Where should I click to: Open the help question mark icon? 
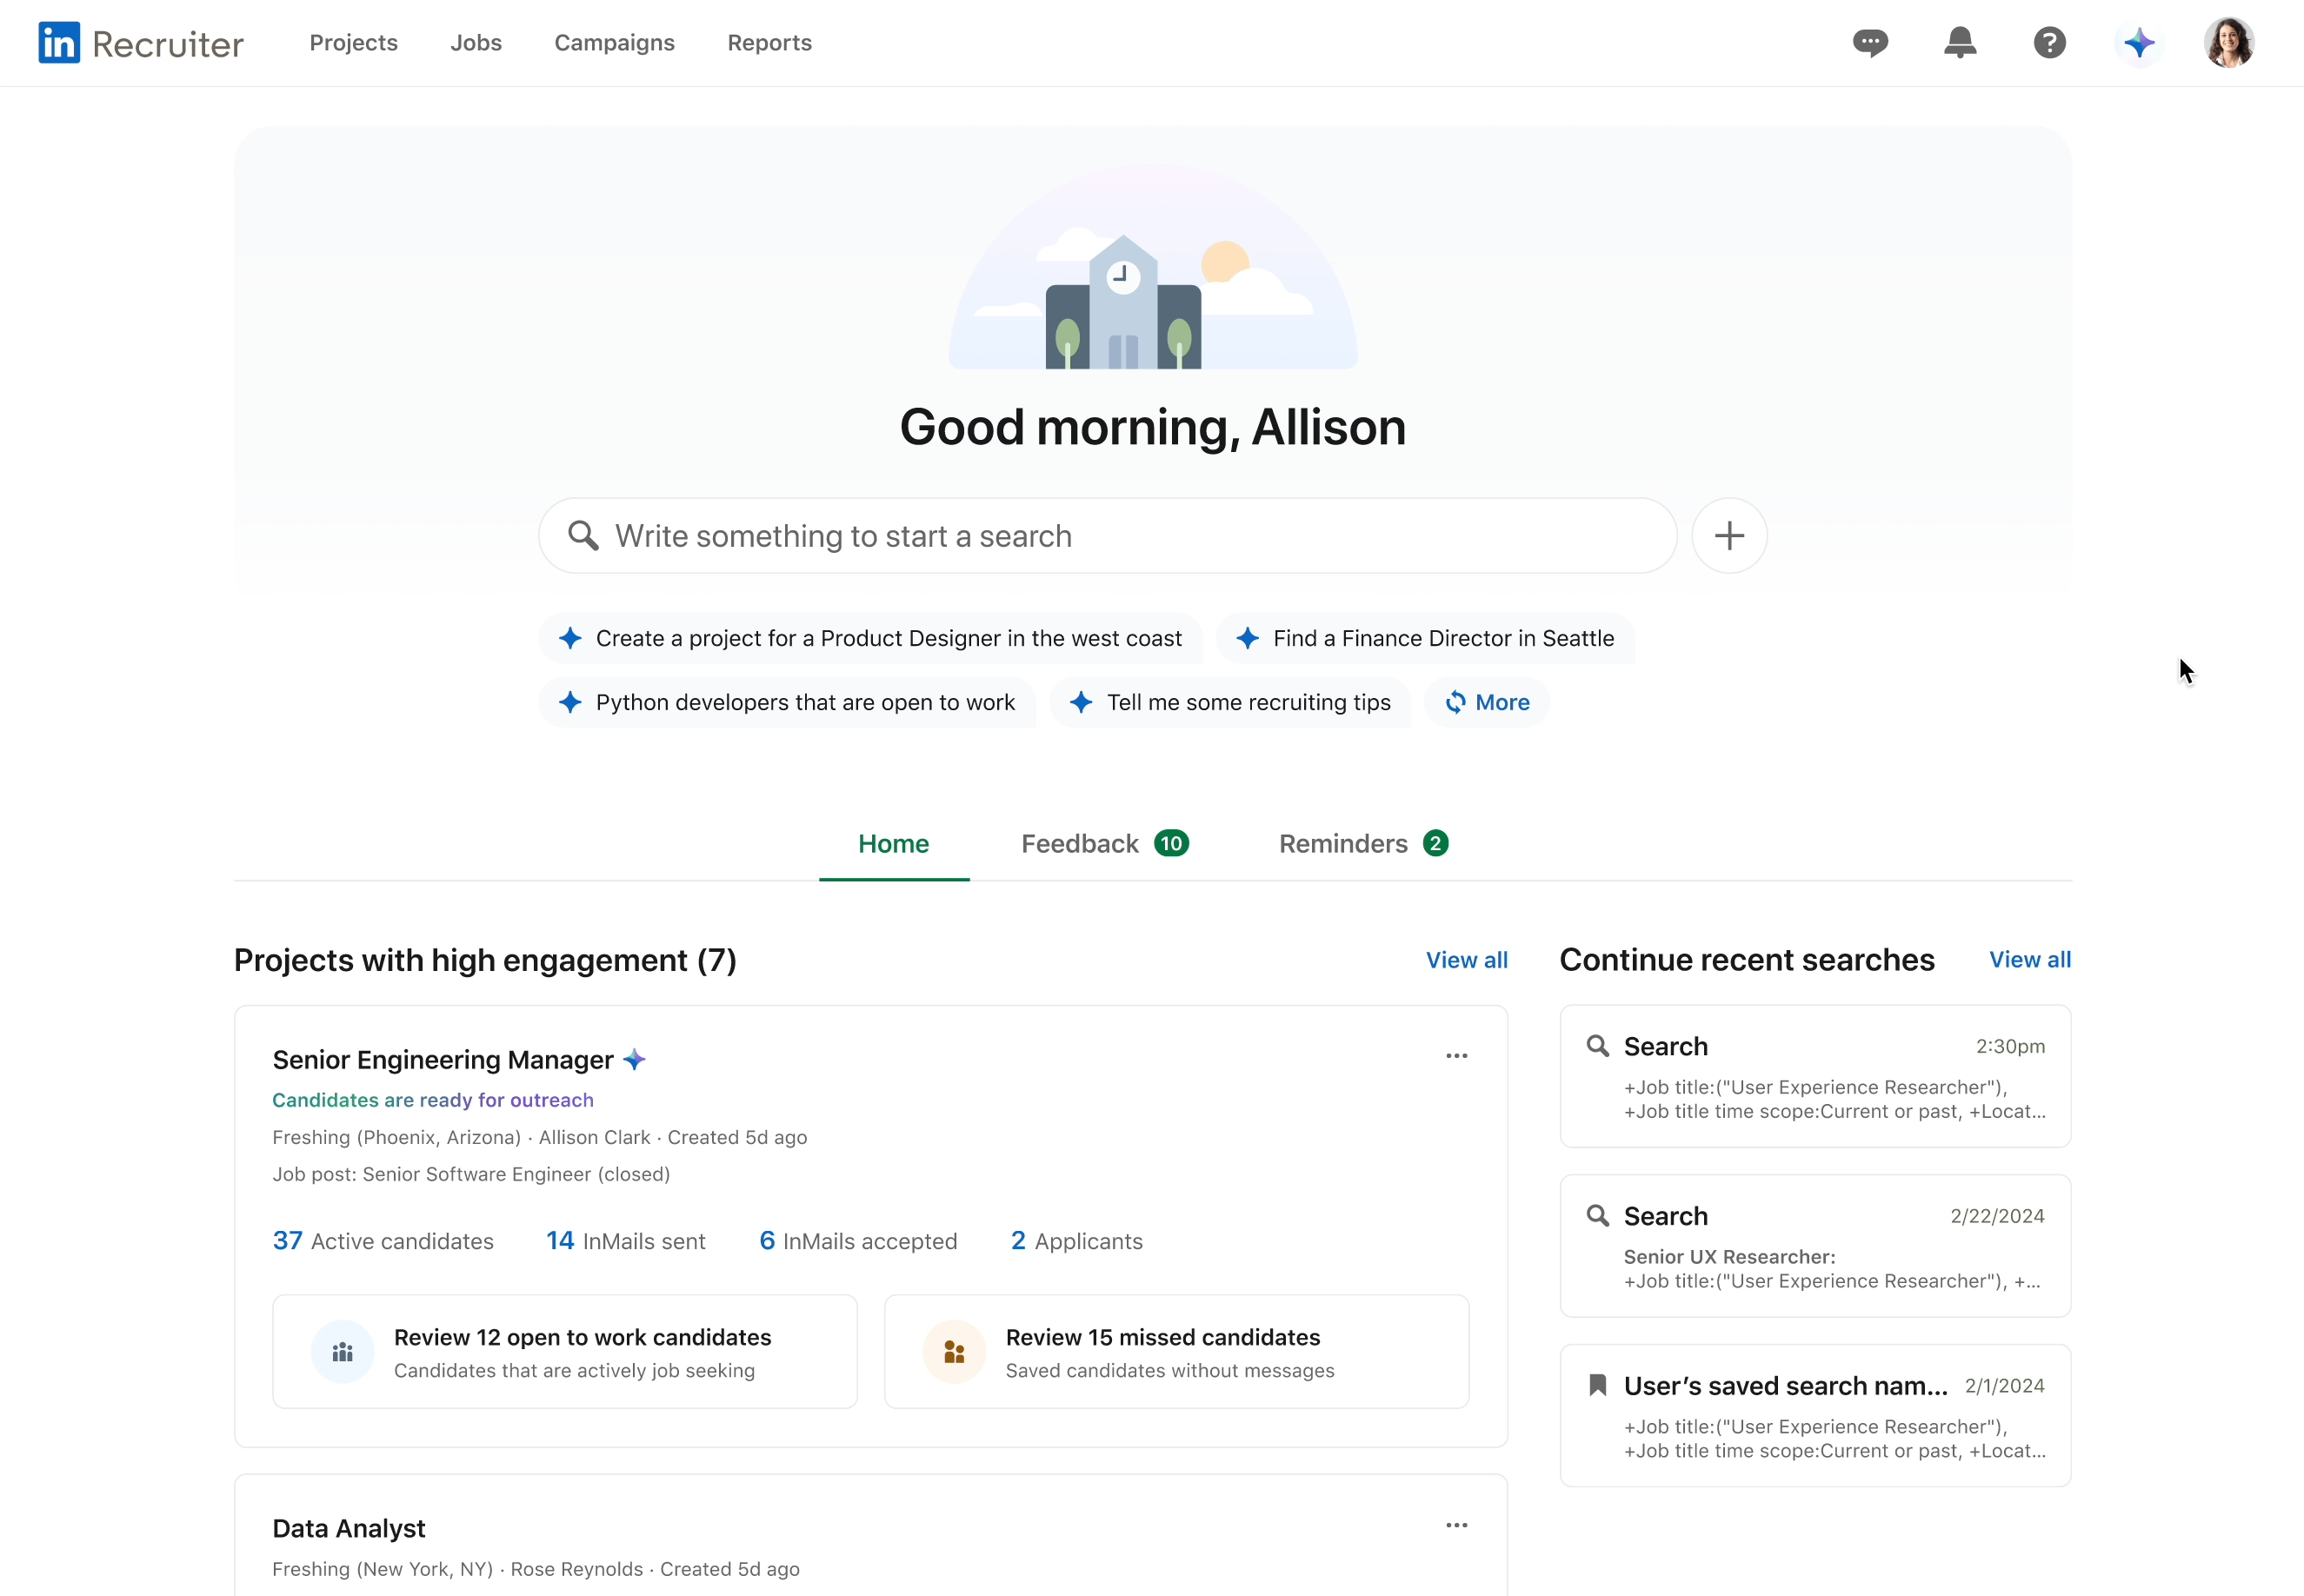pyautogui.click(x=2048, y=42)
